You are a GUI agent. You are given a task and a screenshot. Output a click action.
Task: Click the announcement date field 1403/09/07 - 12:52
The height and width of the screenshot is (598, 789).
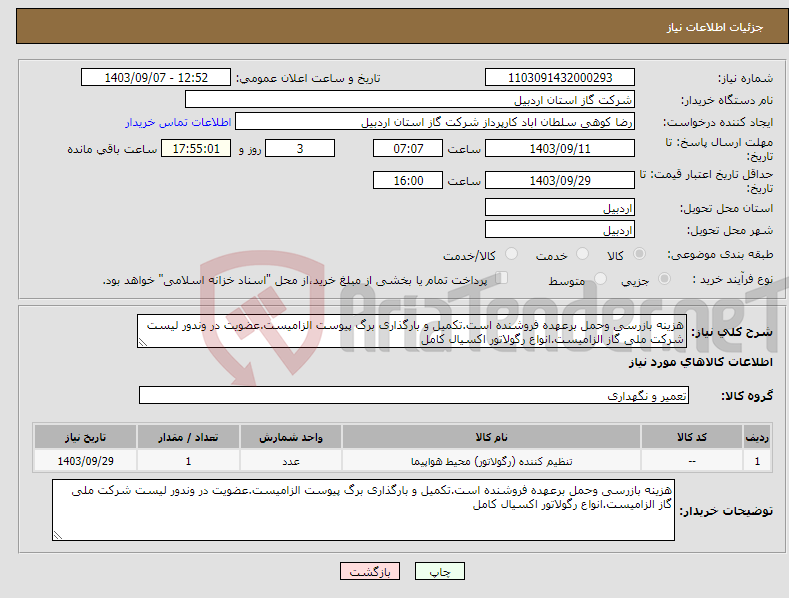pyautogui.click(x=155, y=78)
